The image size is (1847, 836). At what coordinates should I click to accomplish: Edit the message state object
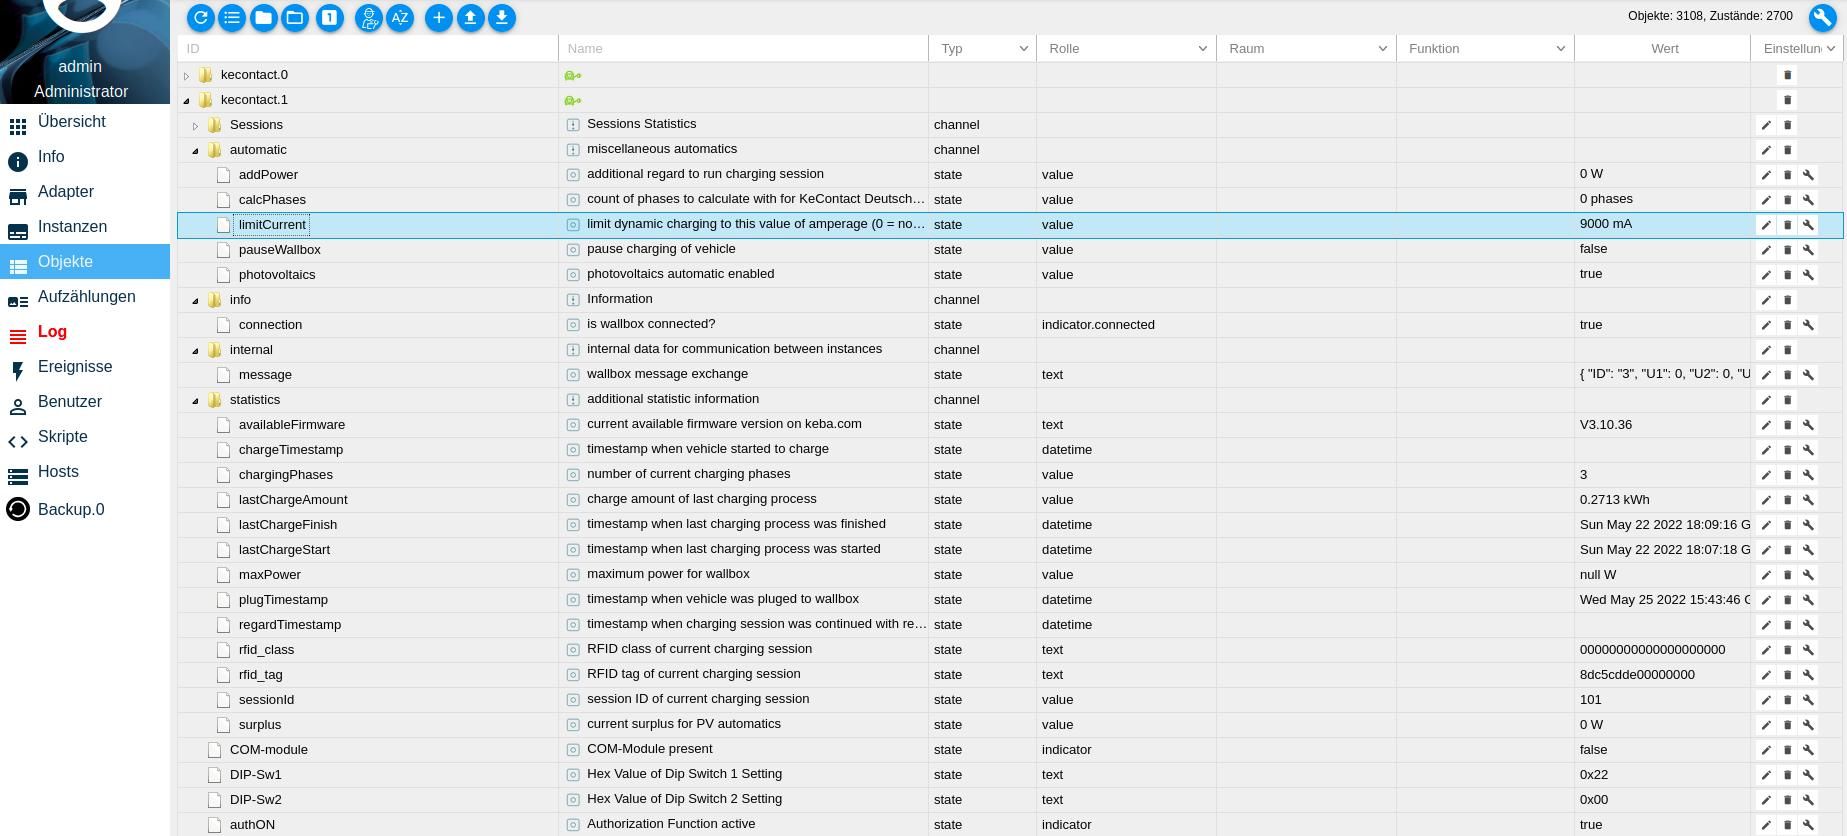coord(1766,375)
